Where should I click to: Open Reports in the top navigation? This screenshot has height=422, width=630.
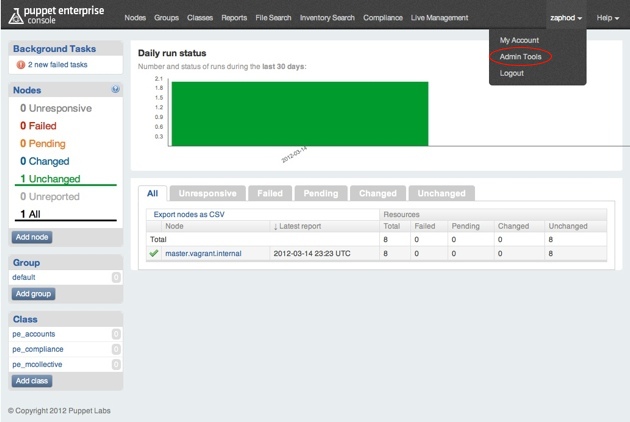(x=234, y=18)
